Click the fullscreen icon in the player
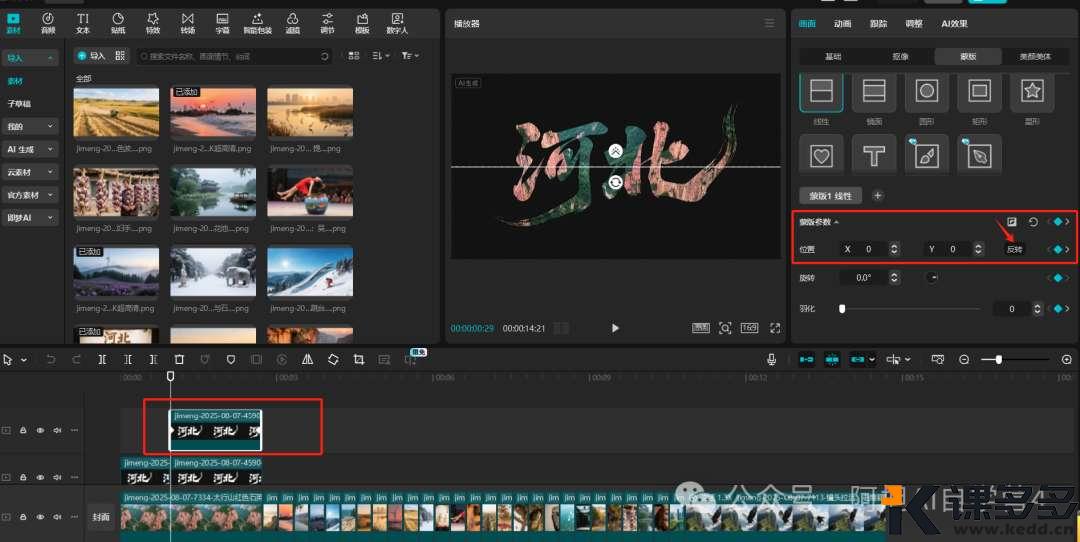This screenshot has width=1080, height=542. [x=775, y=328]
